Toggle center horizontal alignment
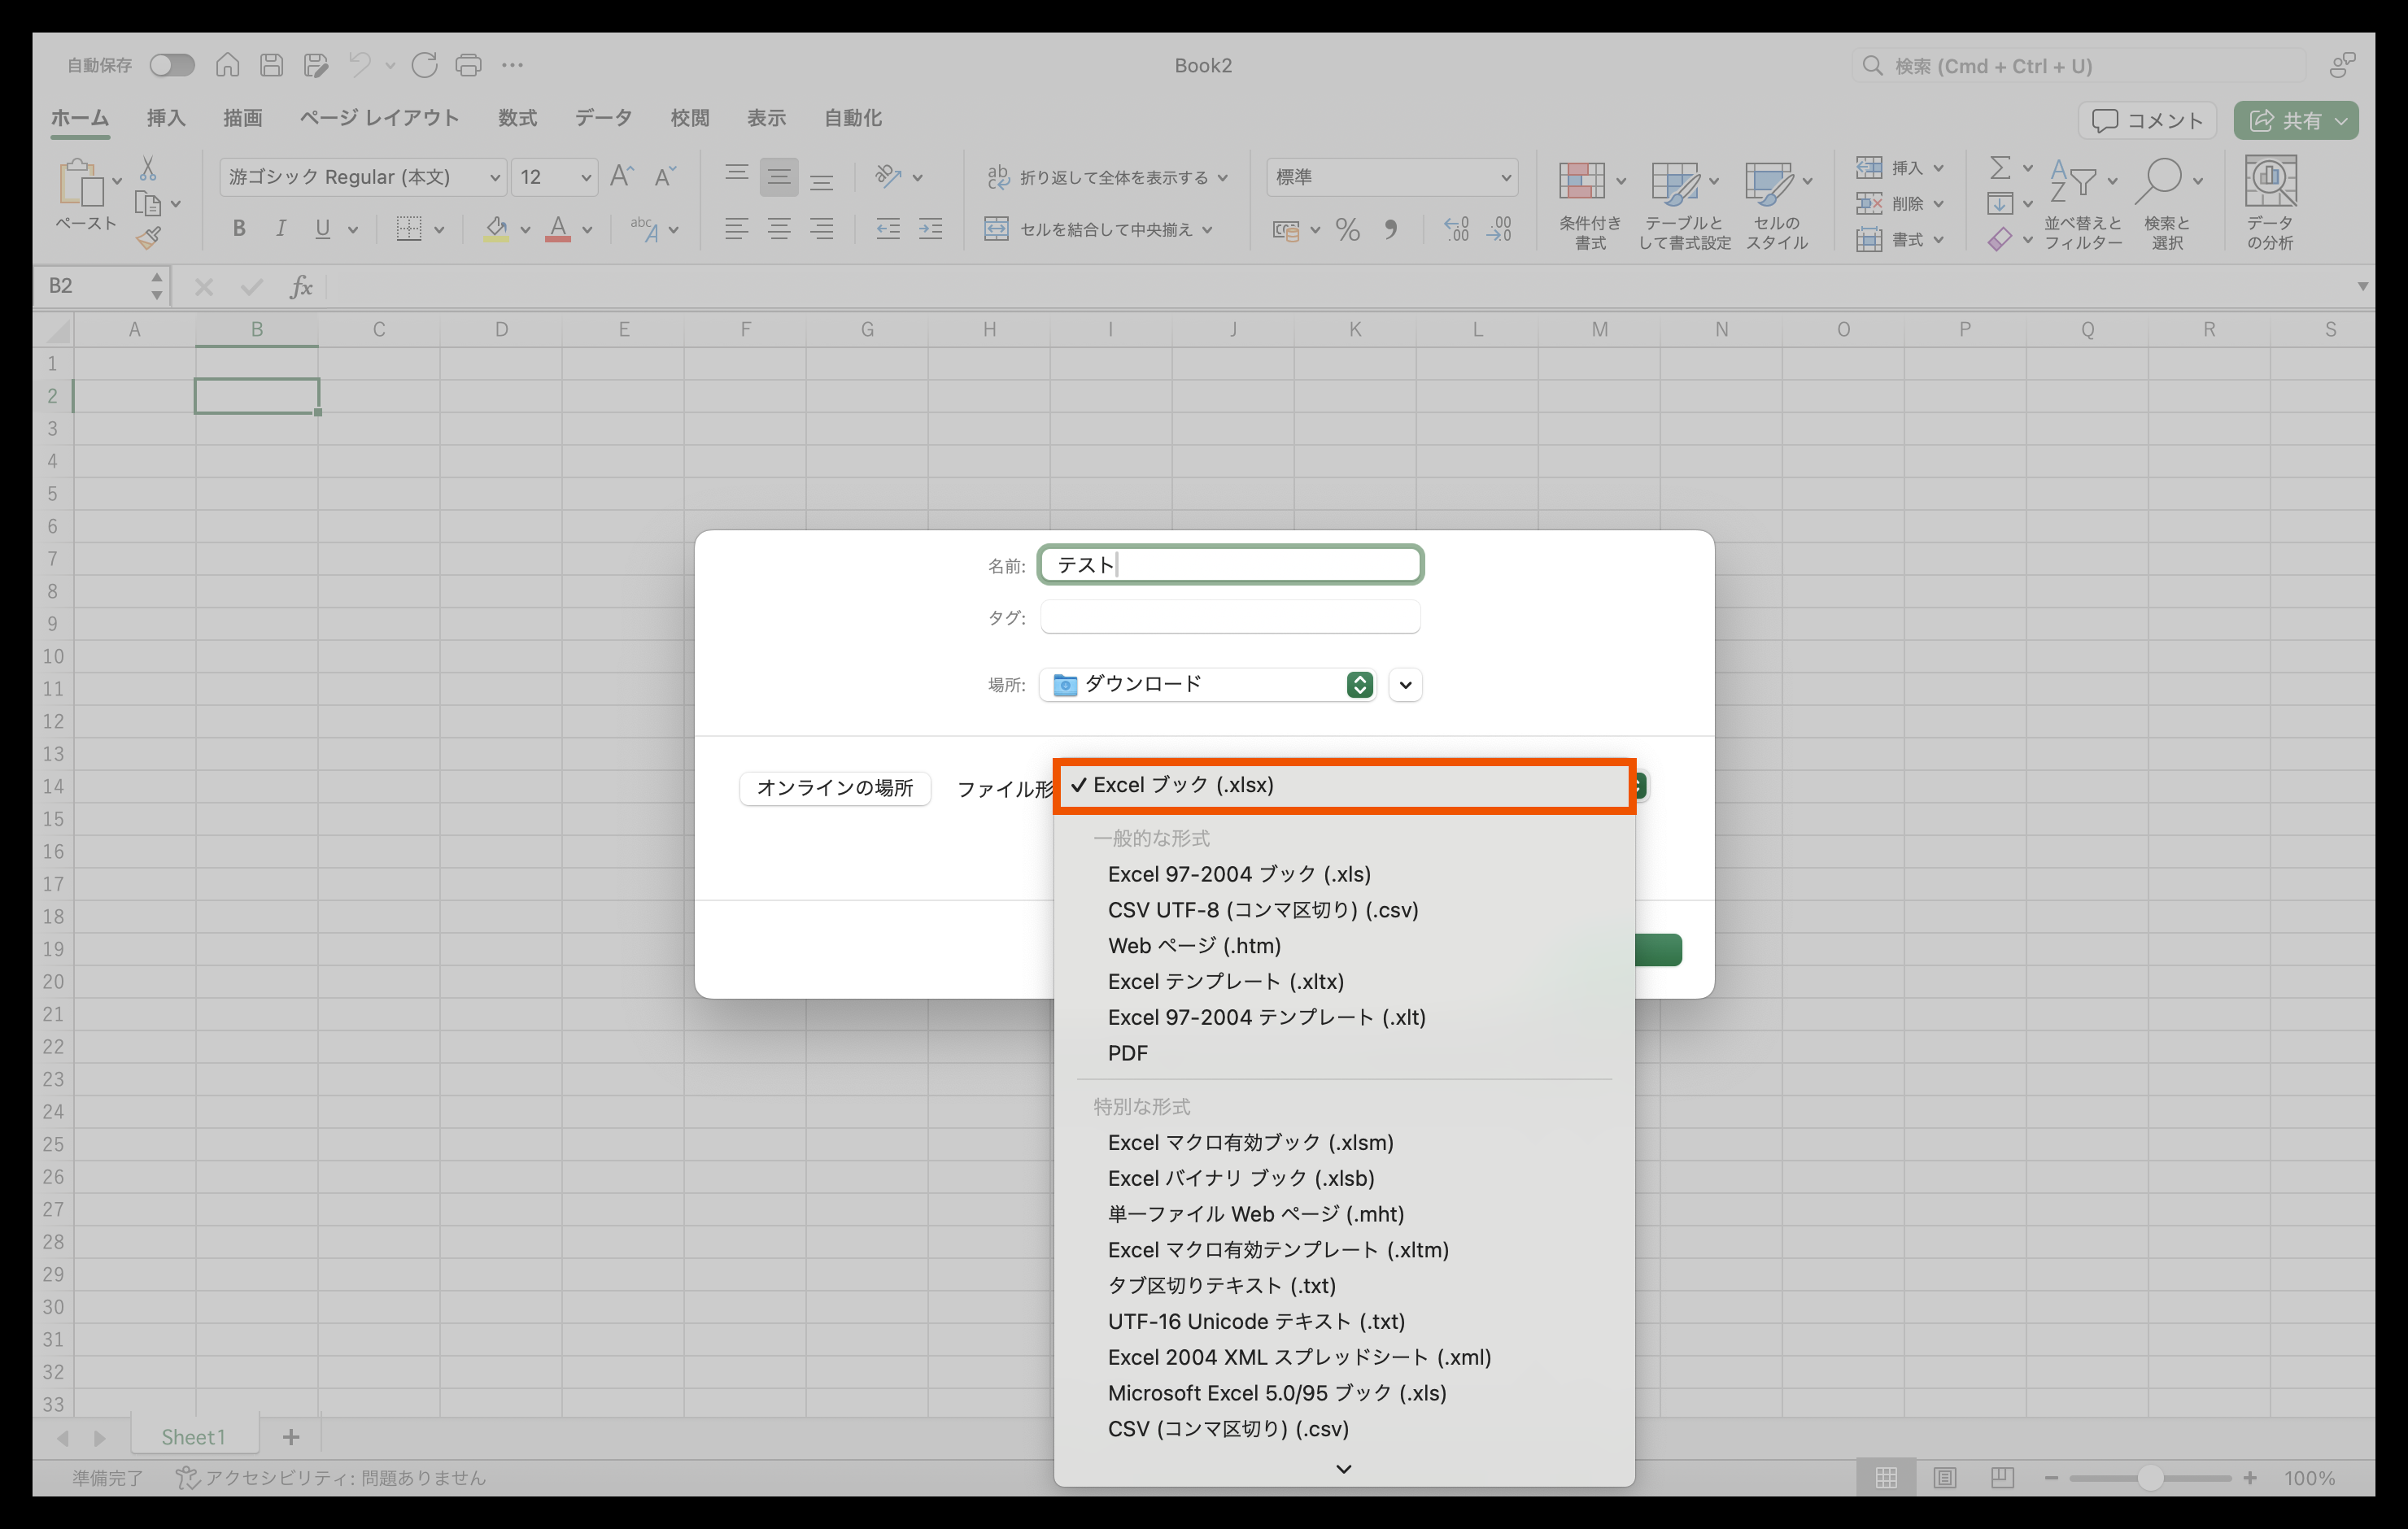Screen dimensions: 2408x1529 point(779,229)
